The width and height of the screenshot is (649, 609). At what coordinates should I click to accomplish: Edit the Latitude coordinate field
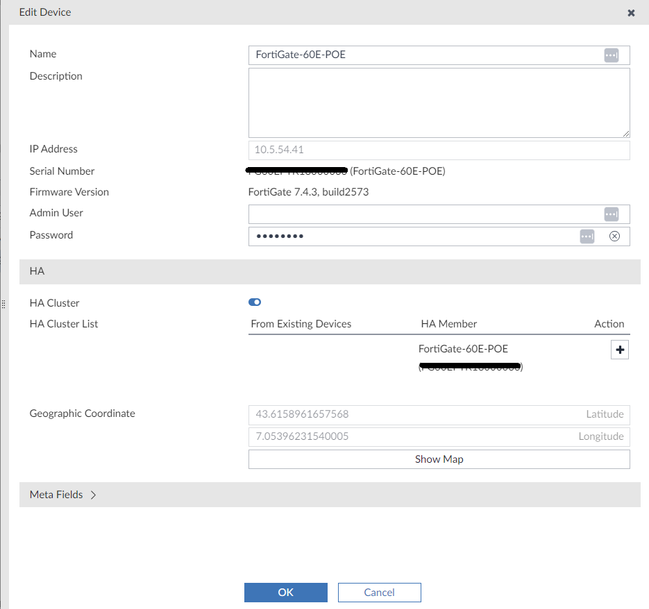click(439, 414)
